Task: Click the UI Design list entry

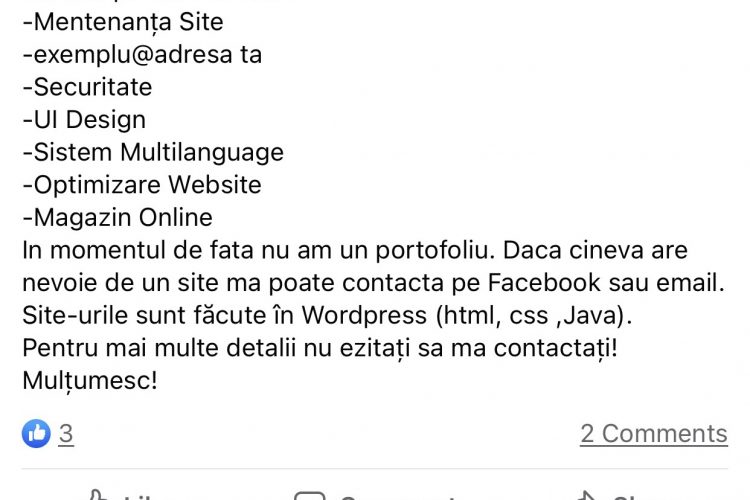Action: point(84,120)
